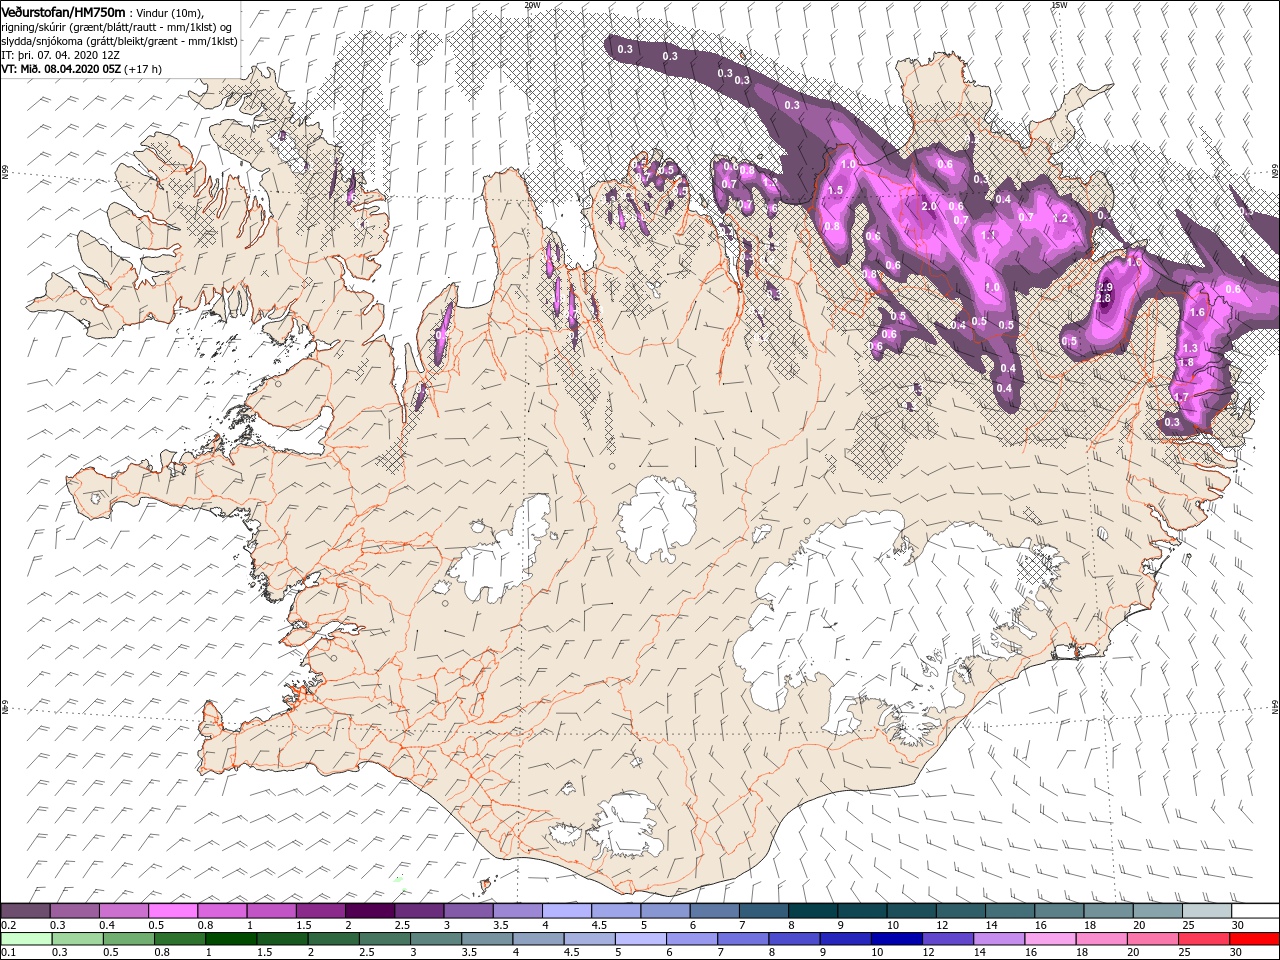Click the 0.2 label on the snow scale
1280x960 pixels.
coord(9,925)
